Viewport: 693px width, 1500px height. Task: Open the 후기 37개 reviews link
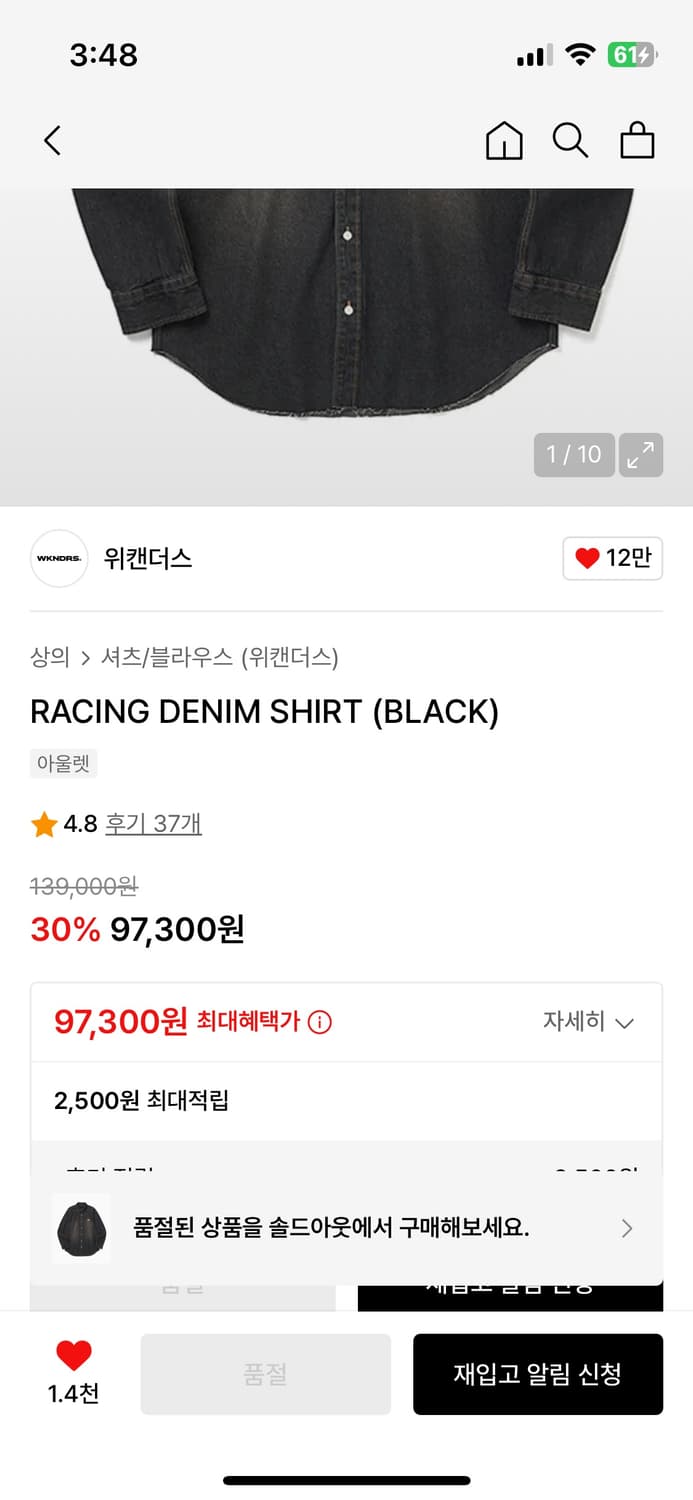coord(151,823)
